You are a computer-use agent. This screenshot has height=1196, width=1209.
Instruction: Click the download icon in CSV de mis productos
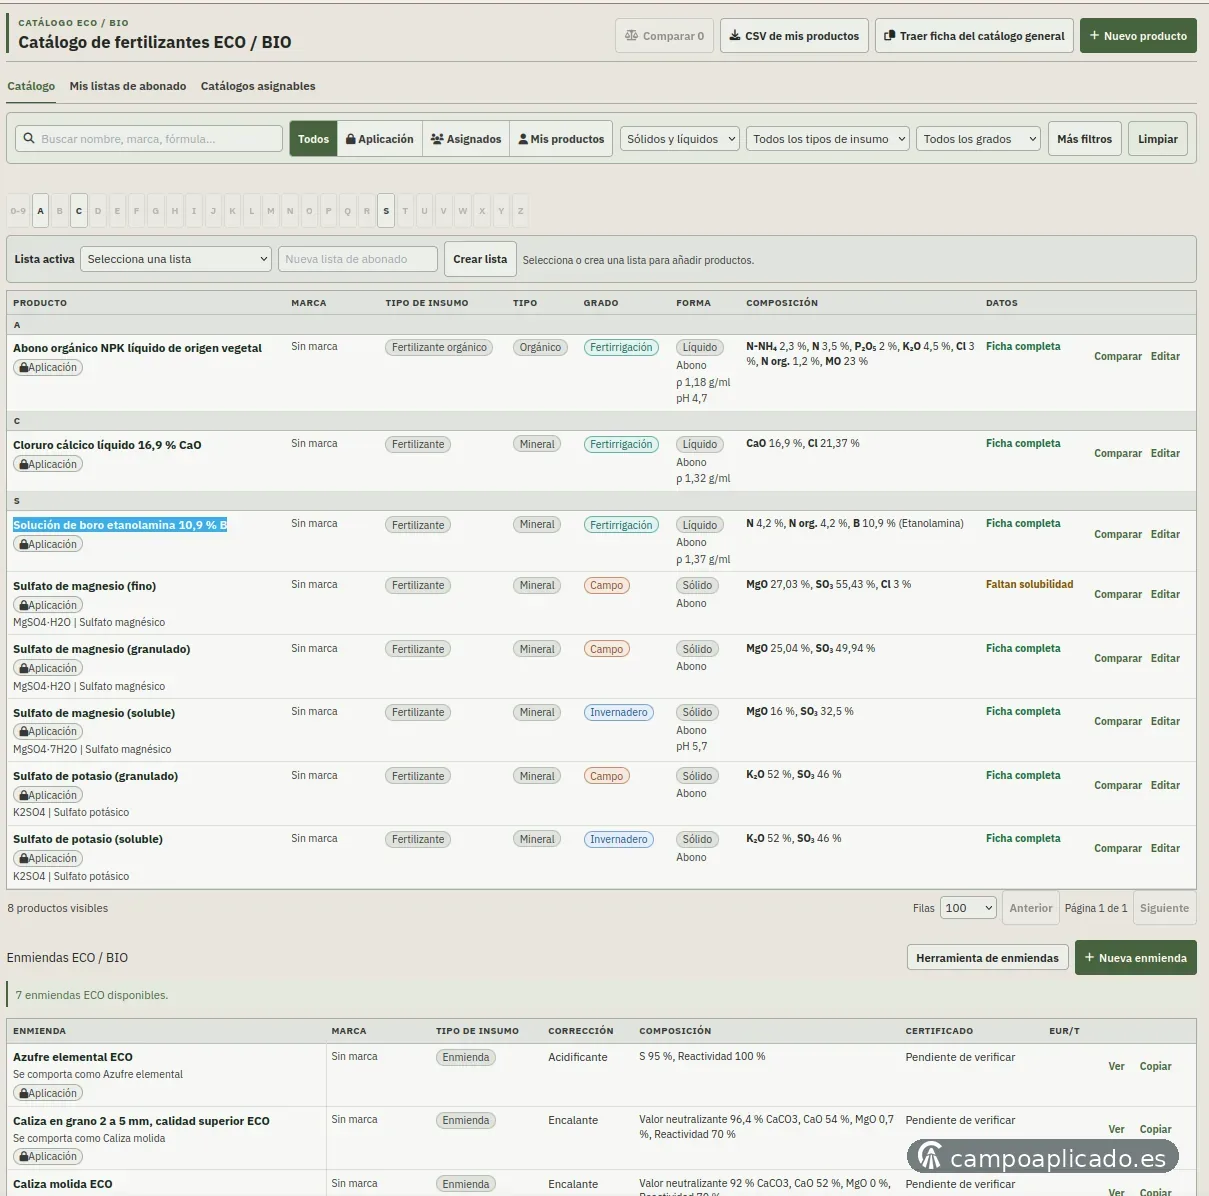(735, 36)
